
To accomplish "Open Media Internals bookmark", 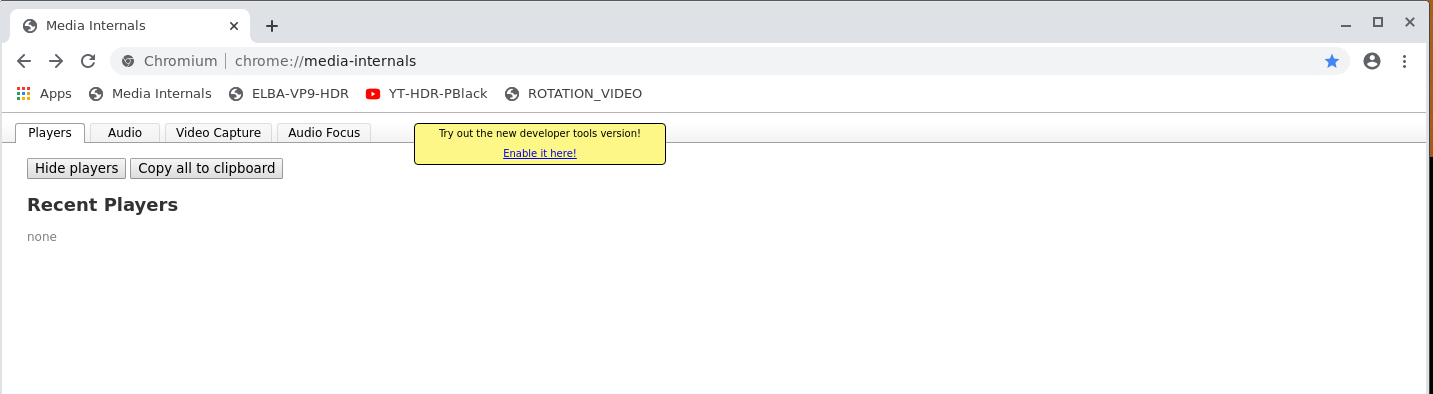I will [x=150, y=93].
